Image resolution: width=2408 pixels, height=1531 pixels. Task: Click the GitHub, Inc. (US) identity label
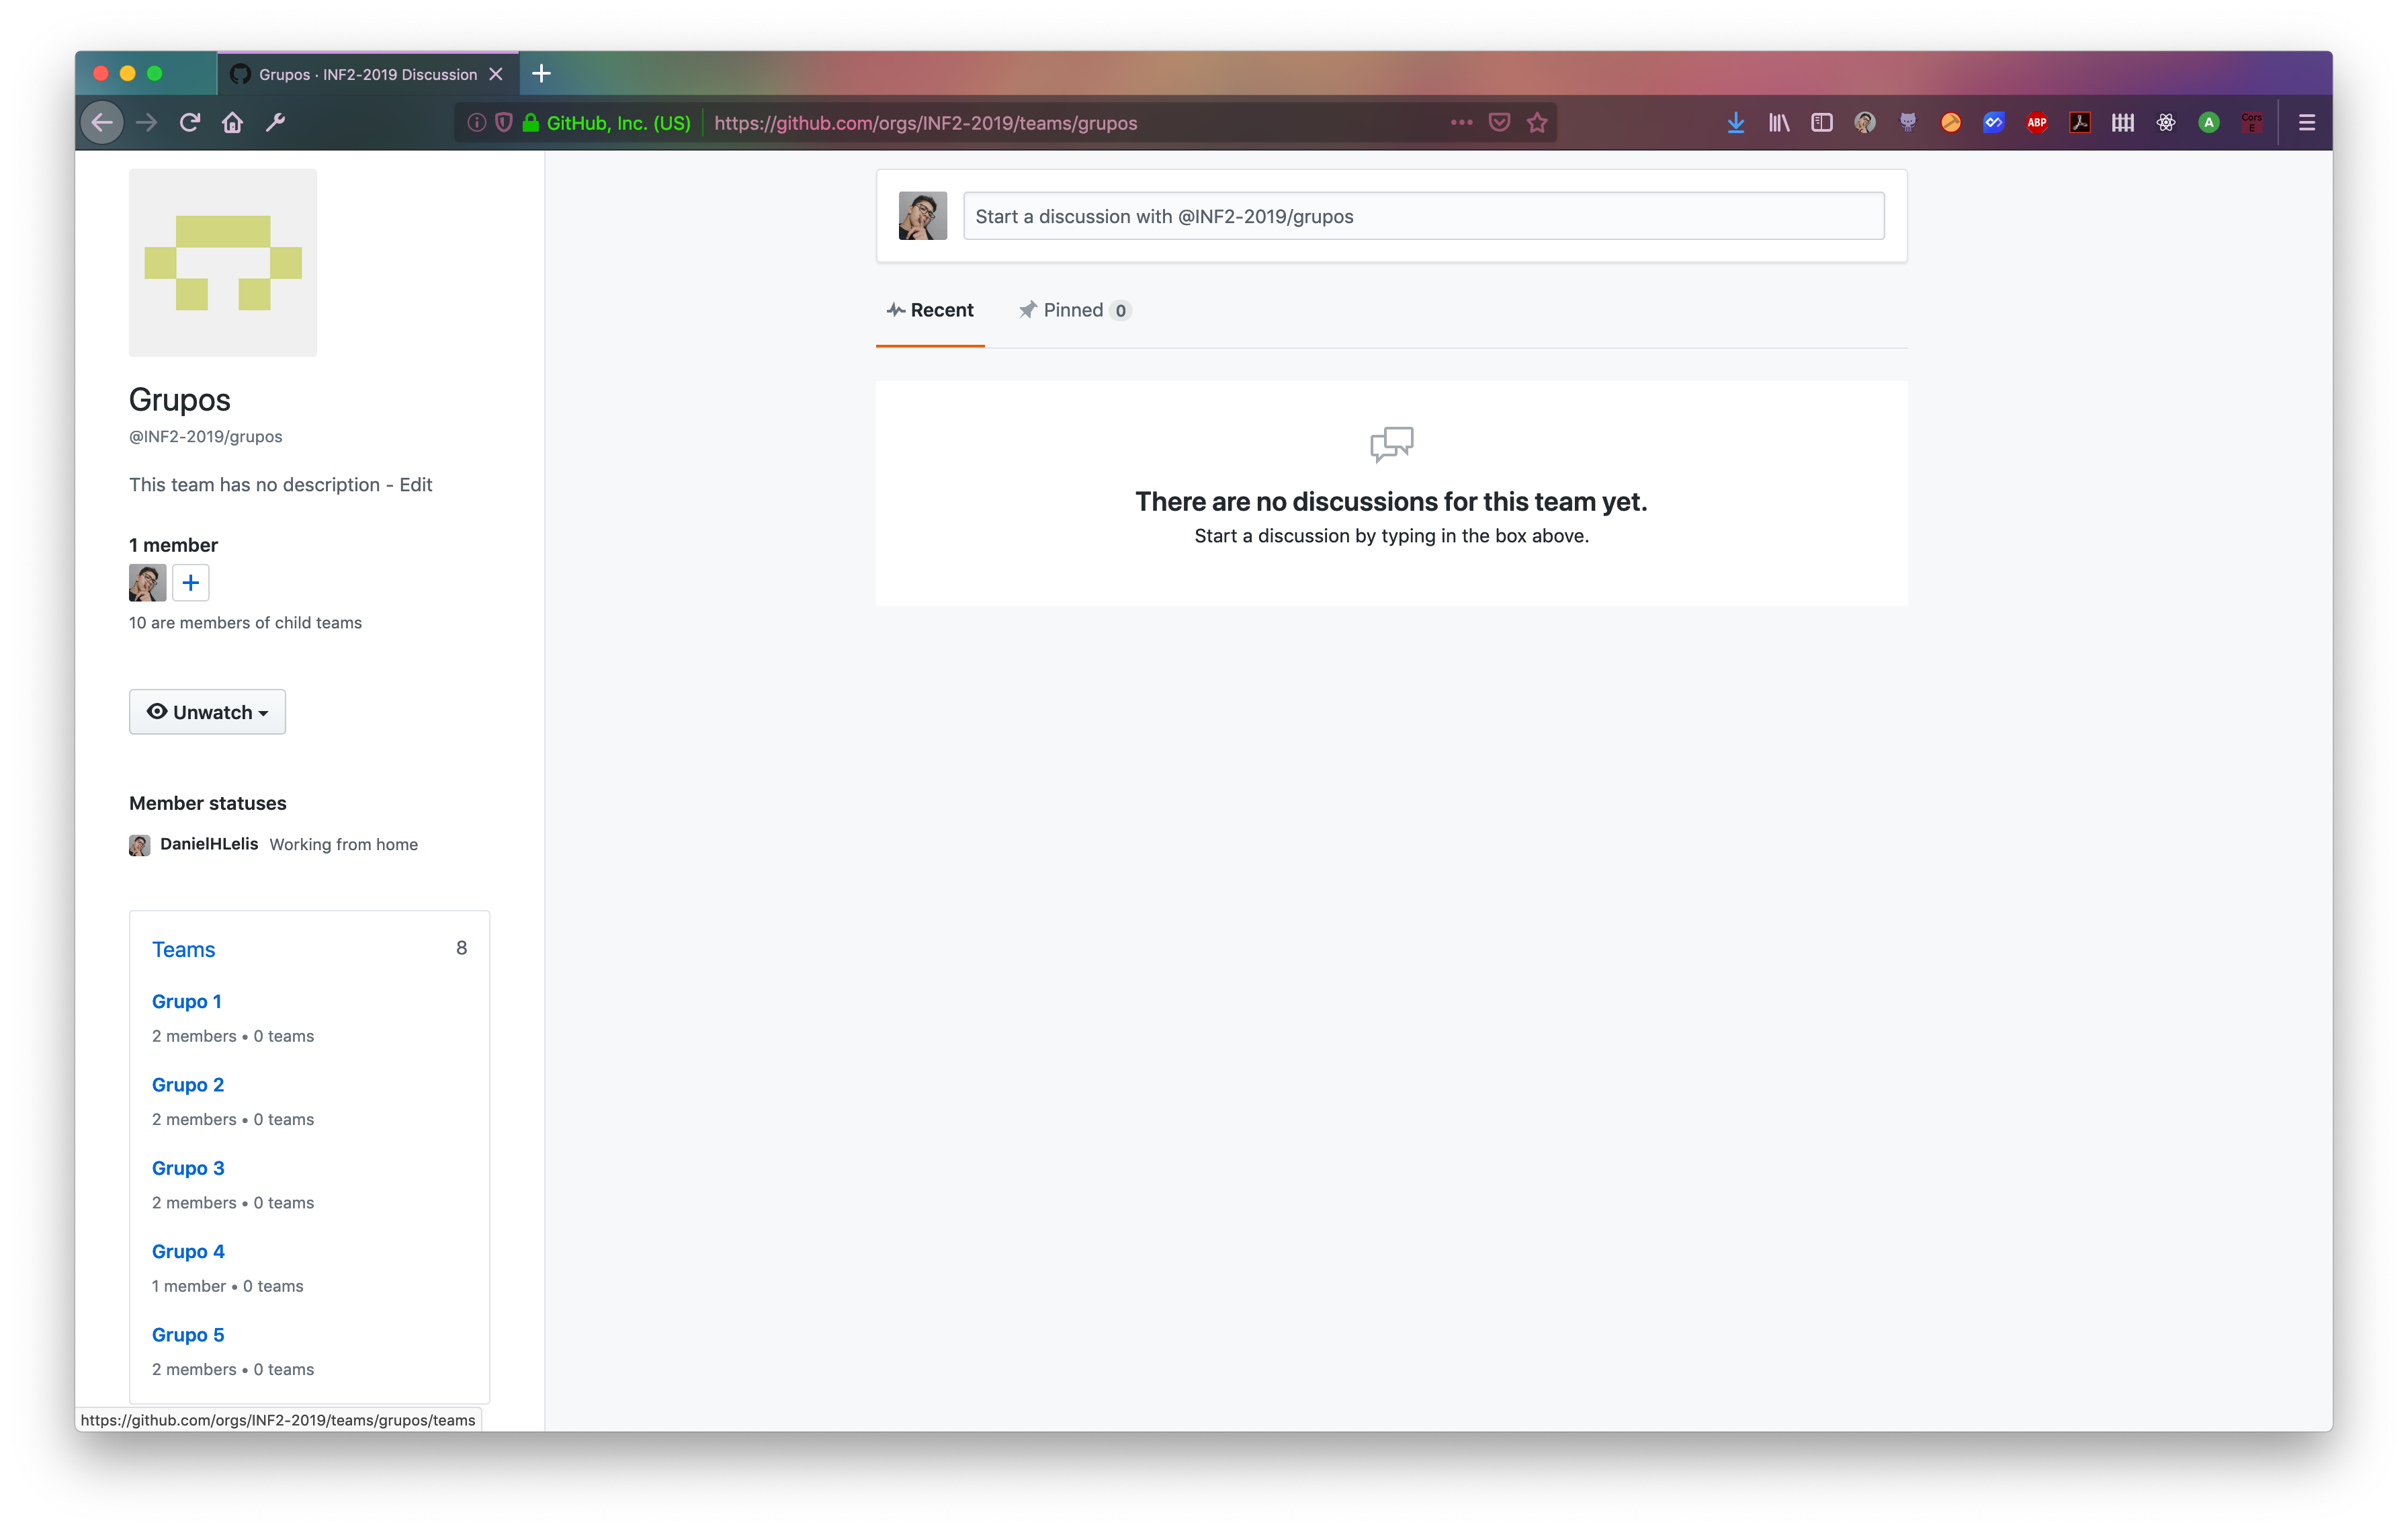tap(618, 122)
